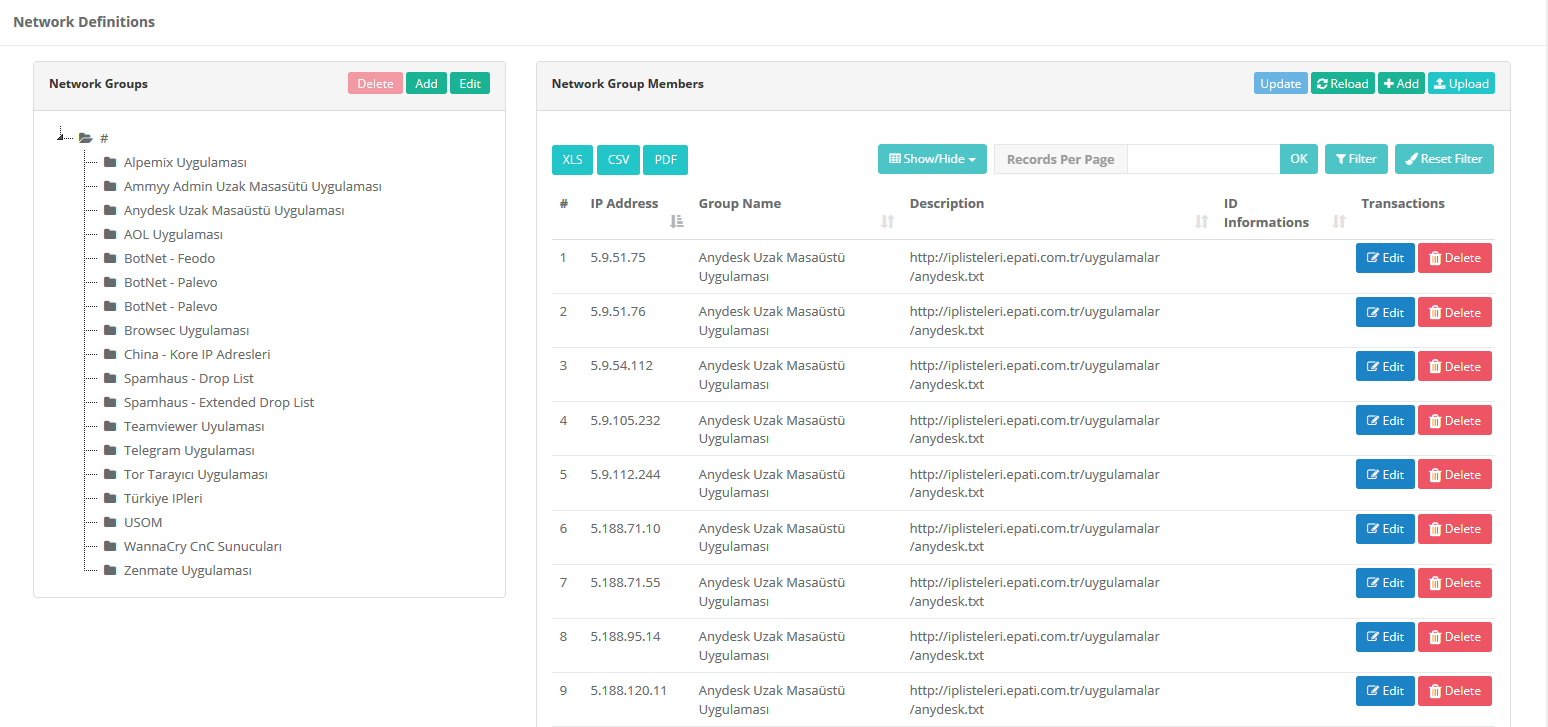Add a new network group member

pyautogui.click(x=1402, y=84)
